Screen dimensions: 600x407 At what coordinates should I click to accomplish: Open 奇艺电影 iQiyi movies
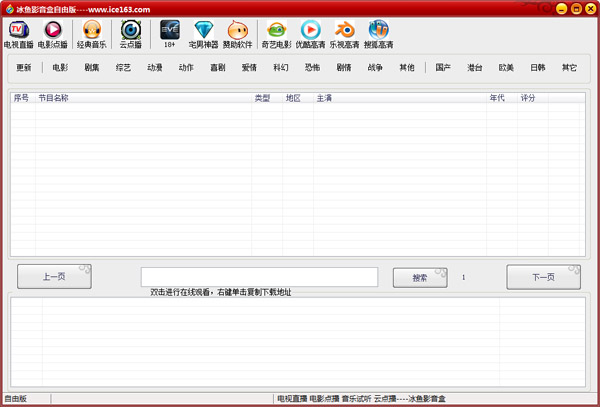click(x=276, y=34)
